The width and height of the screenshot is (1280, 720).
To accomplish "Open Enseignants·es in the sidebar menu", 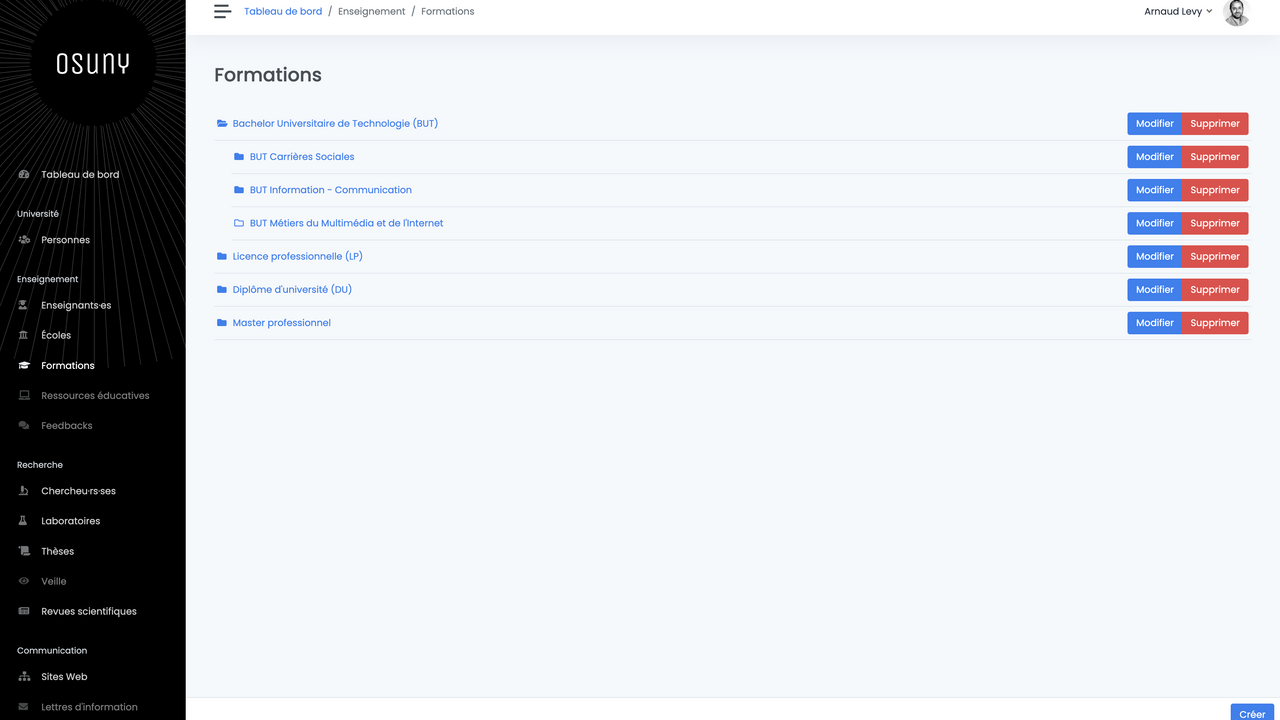I will pos(76,305).
